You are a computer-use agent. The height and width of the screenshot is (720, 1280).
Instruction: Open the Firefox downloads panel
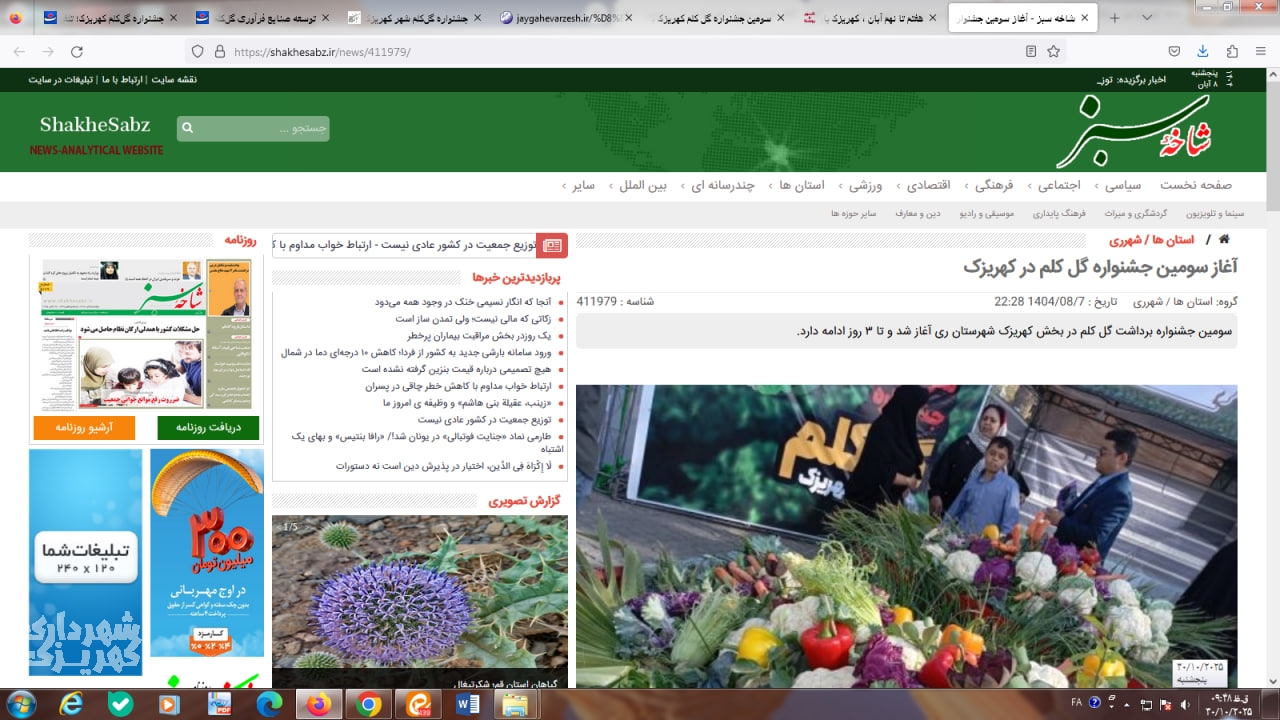pos(1203,52)
